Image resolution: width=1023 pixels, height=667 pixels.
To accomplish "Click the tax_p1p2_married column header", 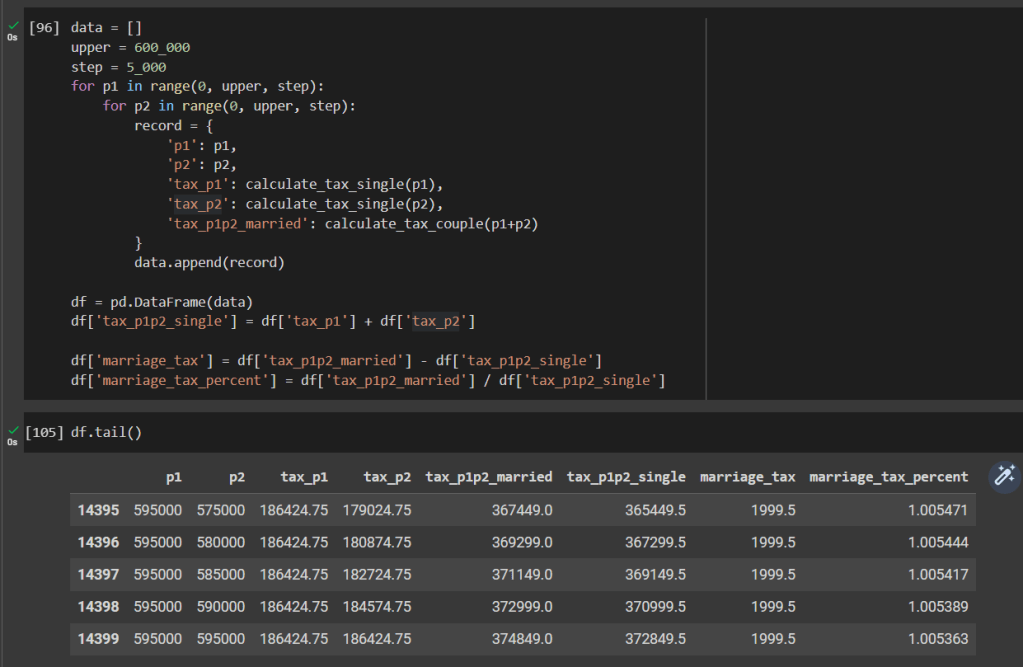I will coord(488,477).
